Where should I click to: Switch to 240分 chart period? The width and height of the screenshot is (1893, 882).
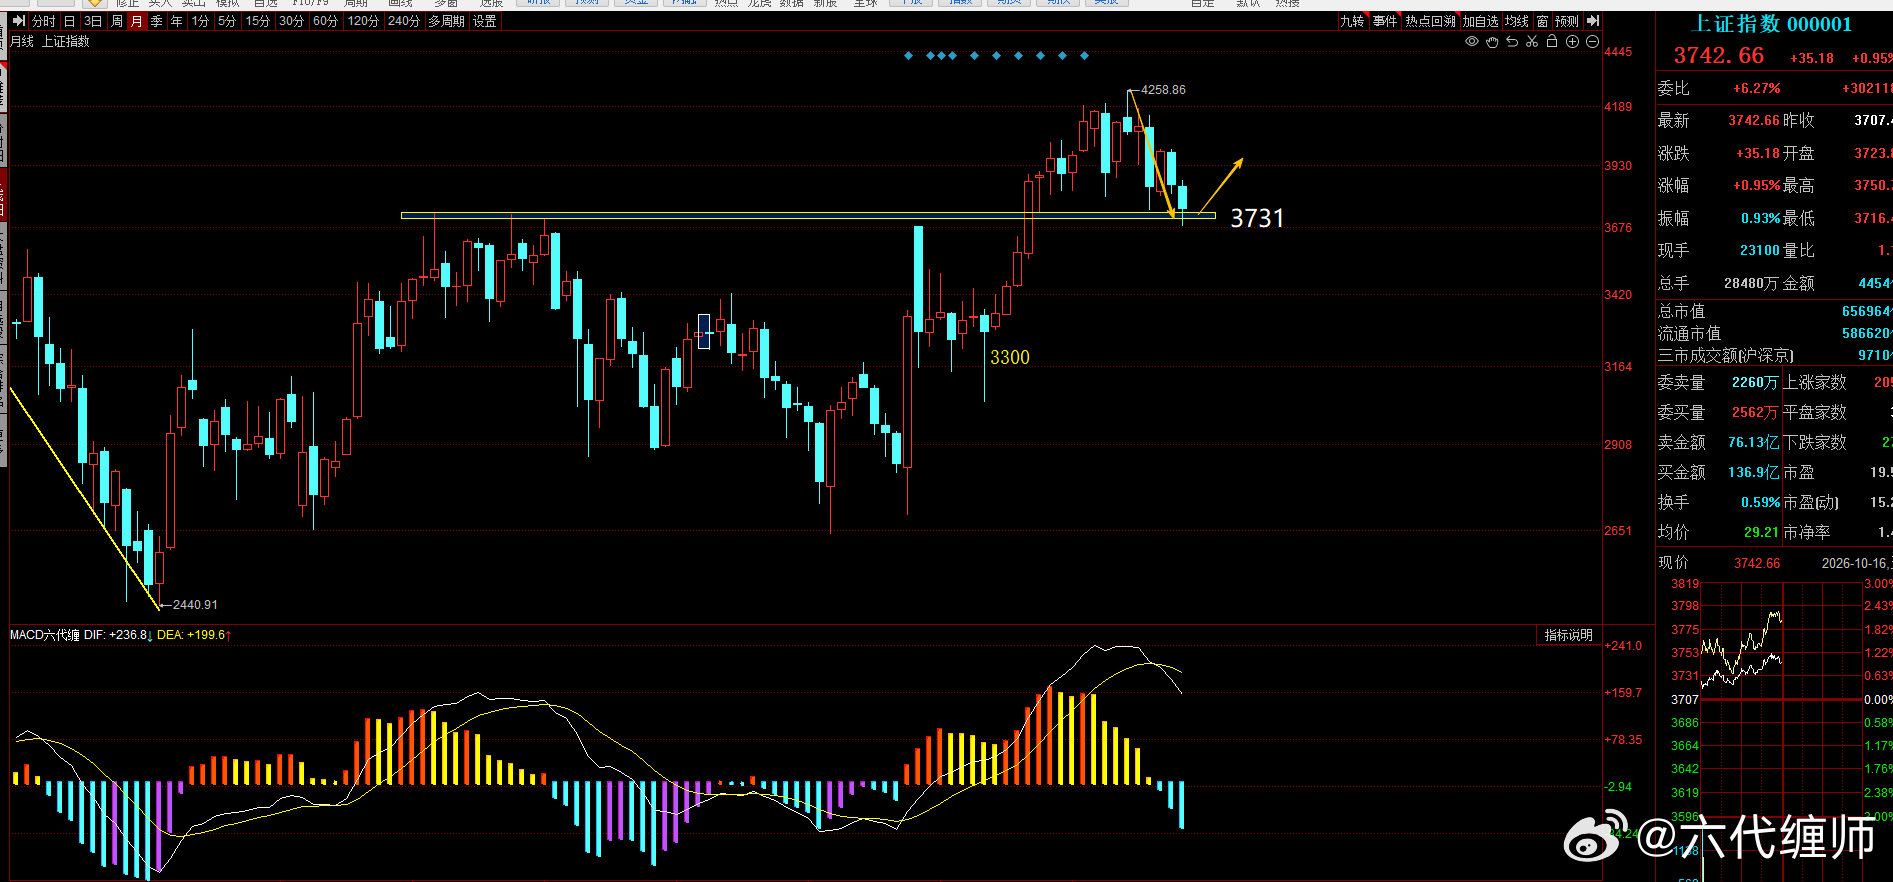tap(404, 21)
